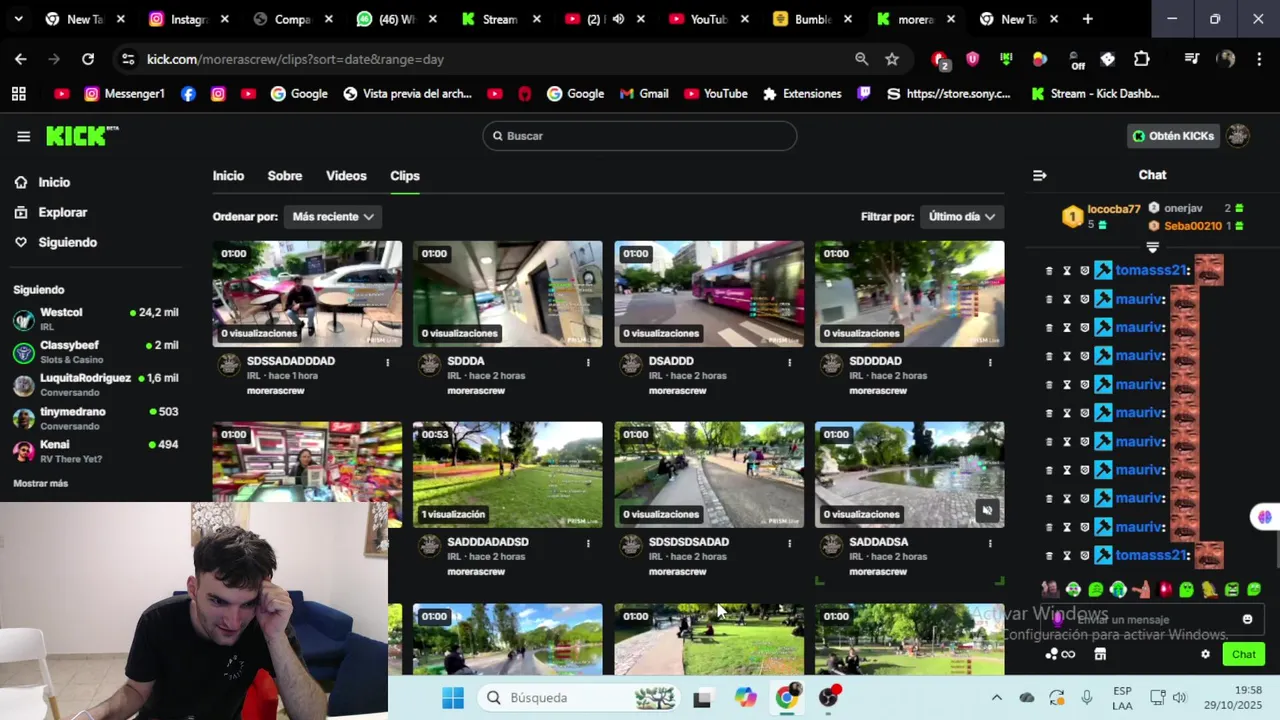Open the Windows Start menu
1280x720 pixels.
pos(453,698)
